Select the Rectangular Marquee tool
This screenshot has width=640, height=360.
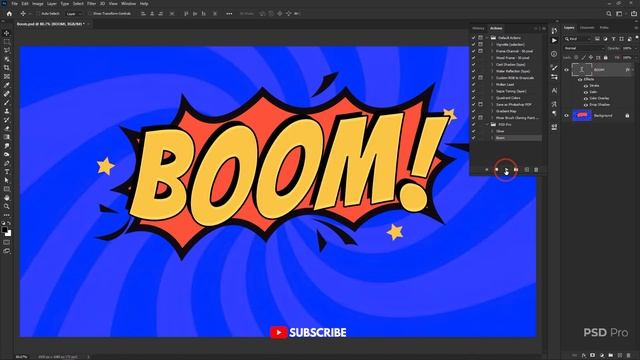click(x=7, y=42)
